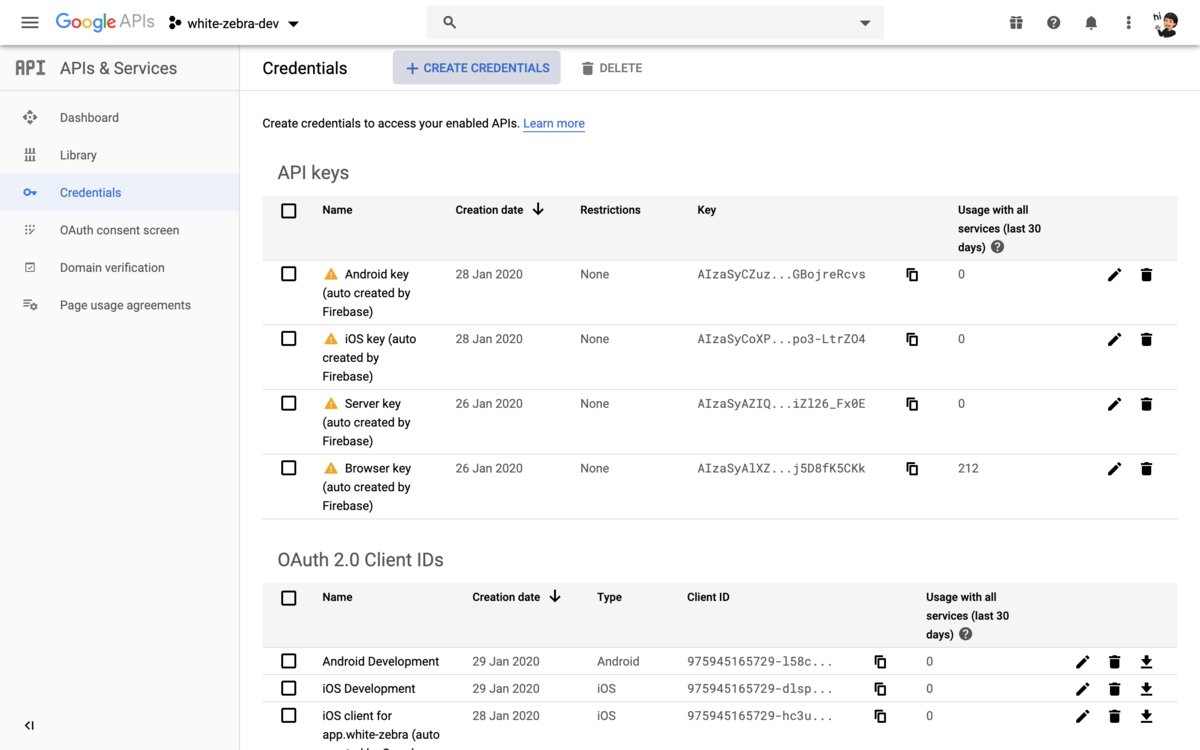Delete Android Development OAuth client
The image size is (1200, 750).
click(x=1114, y=661)
